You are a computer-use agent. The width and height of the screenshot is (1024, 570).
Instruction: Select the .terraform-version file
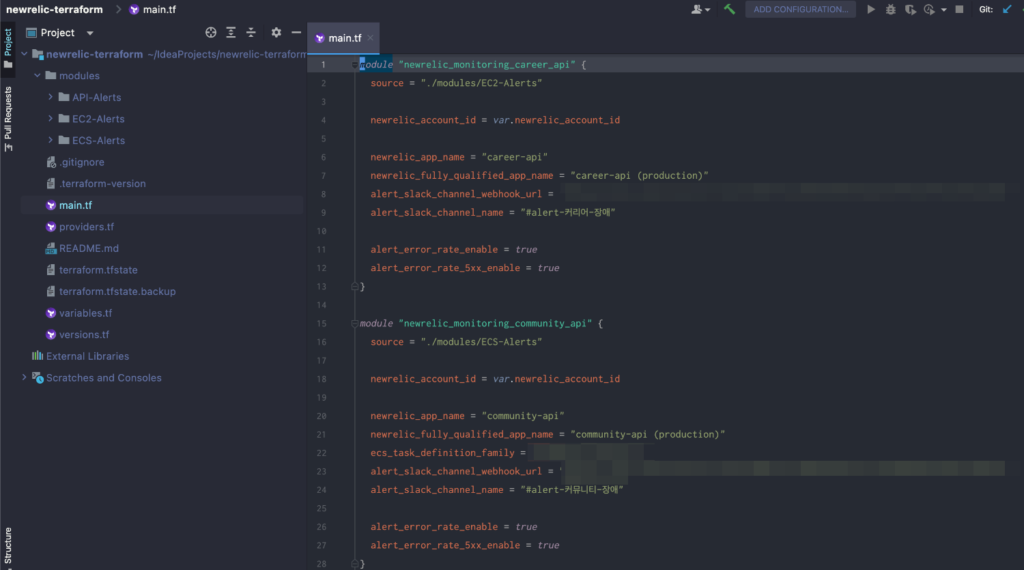tap(96, 183)
